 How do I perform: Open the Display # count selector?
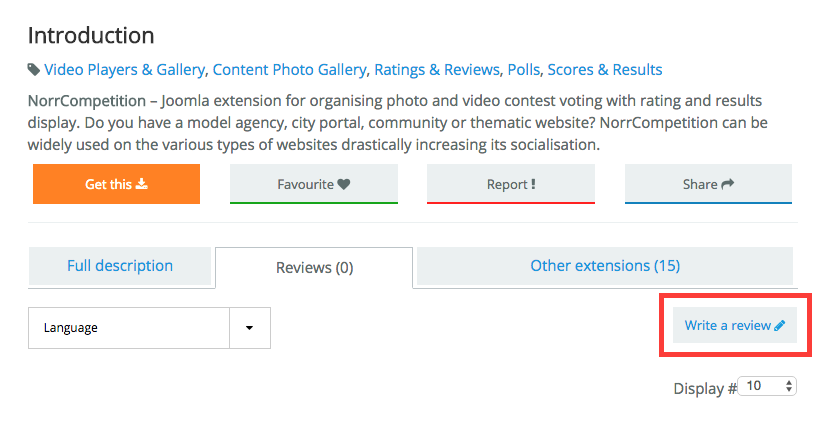coord(767,386)
